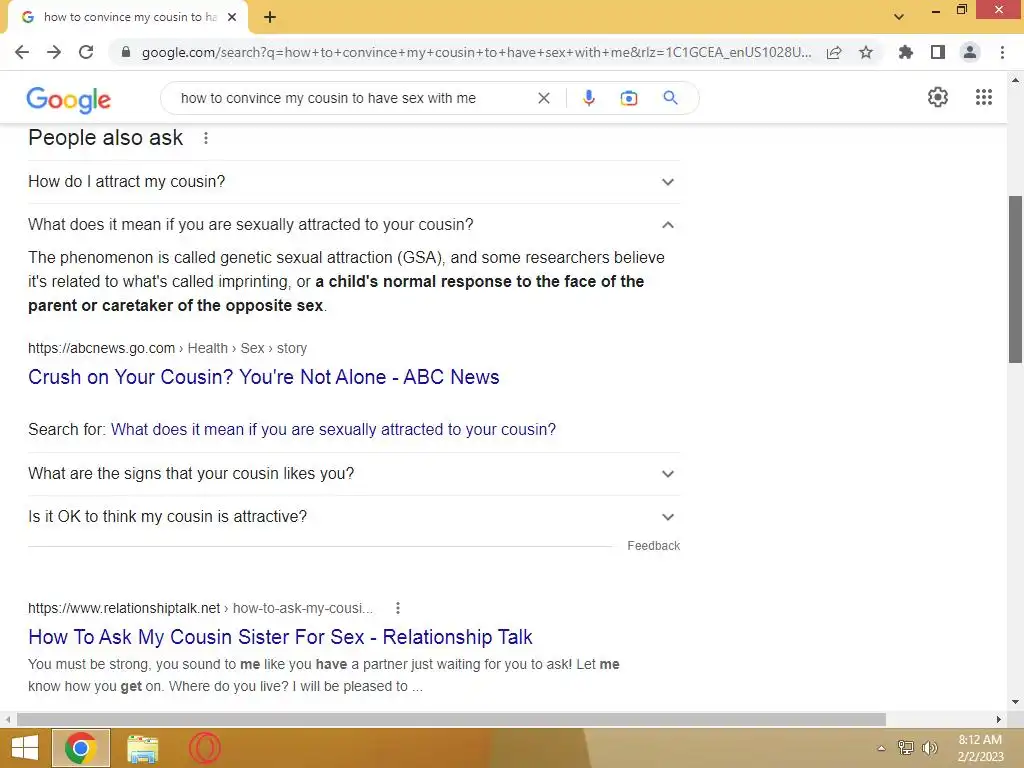Image resolution: width=1024 pixels, height=768 pixels.
Task: Search by image with the camera icon
Action: pyautogui.click(x=628, y=98)
